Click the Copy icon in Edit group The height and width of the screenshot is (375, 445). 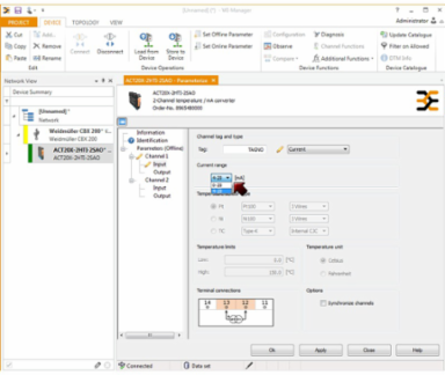click(x=9, y=46)
